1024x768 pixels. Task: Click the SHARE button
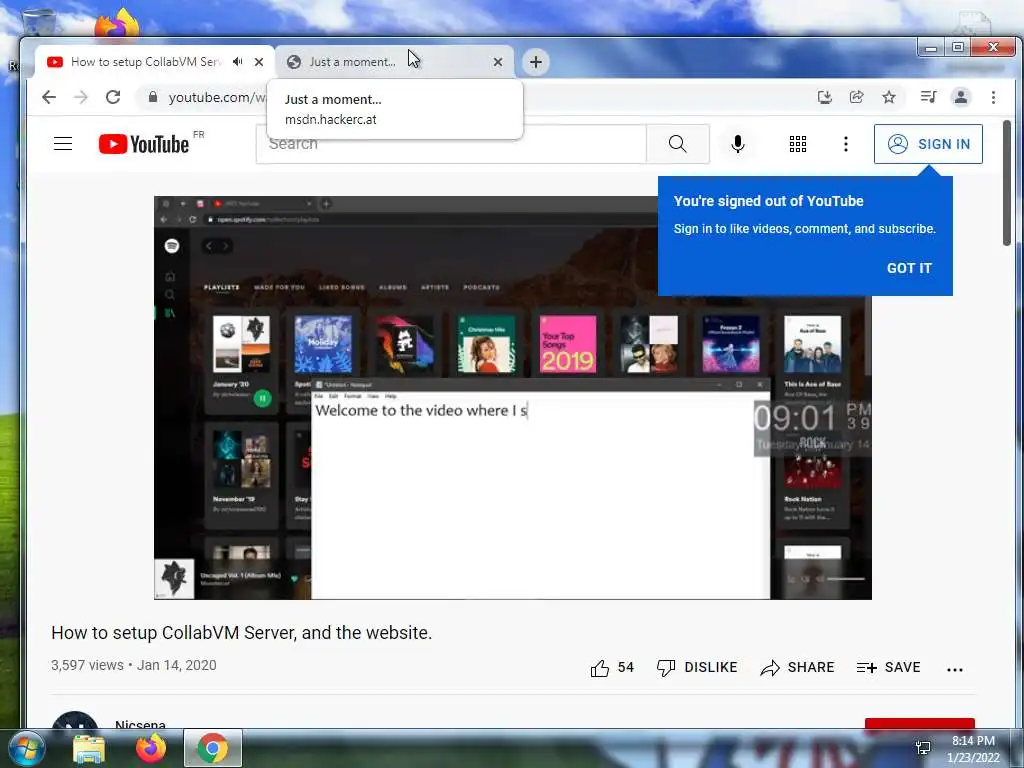click(797, 667)
